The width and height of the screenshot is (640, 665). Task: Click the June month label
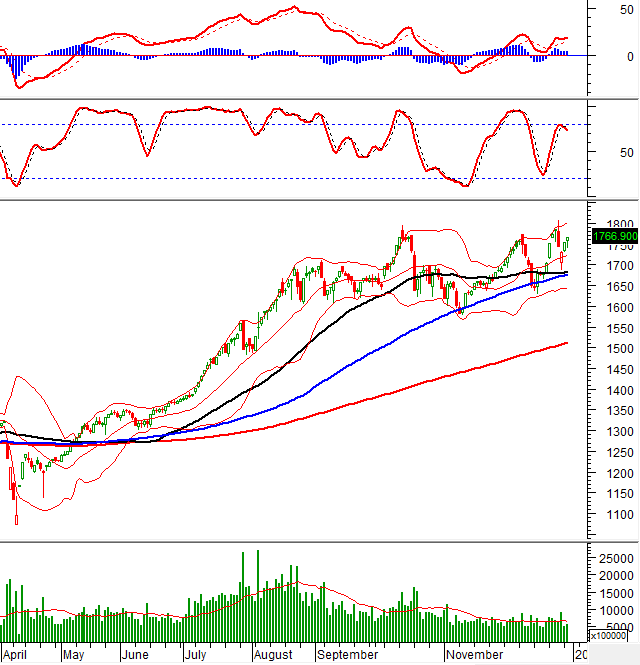click(135, 656)
